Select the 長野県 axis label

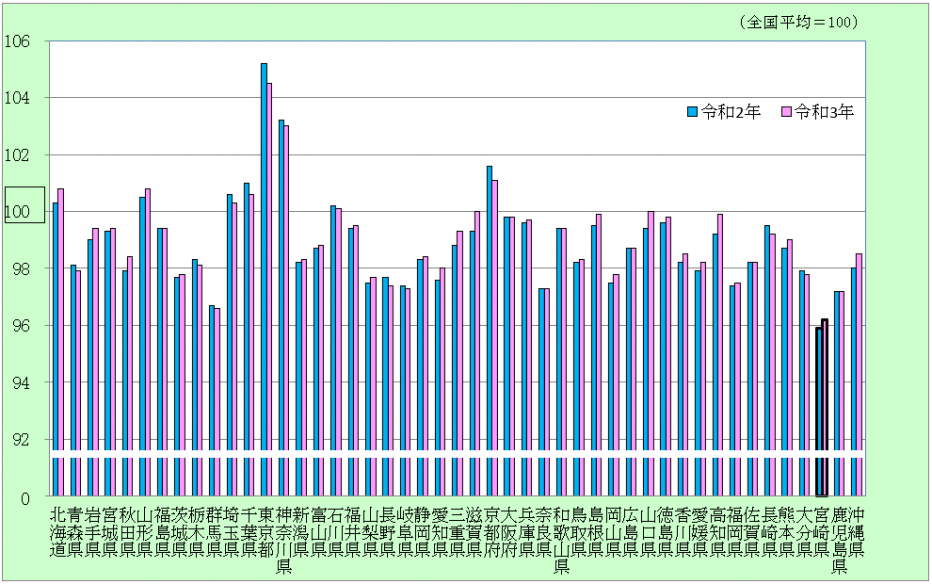click(388, 532)
